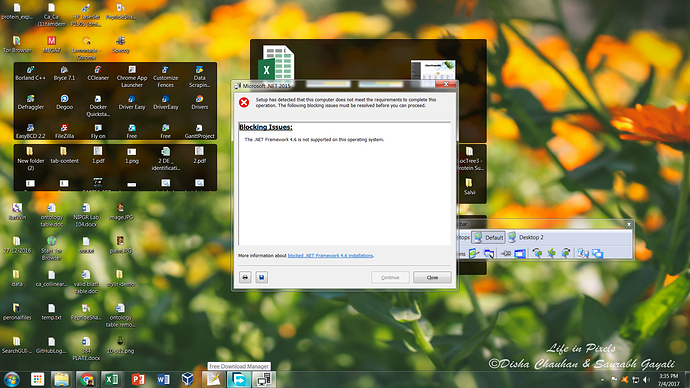Select the 27-12-2016 folder
The image size is (690, 388).
click(17, 245)
